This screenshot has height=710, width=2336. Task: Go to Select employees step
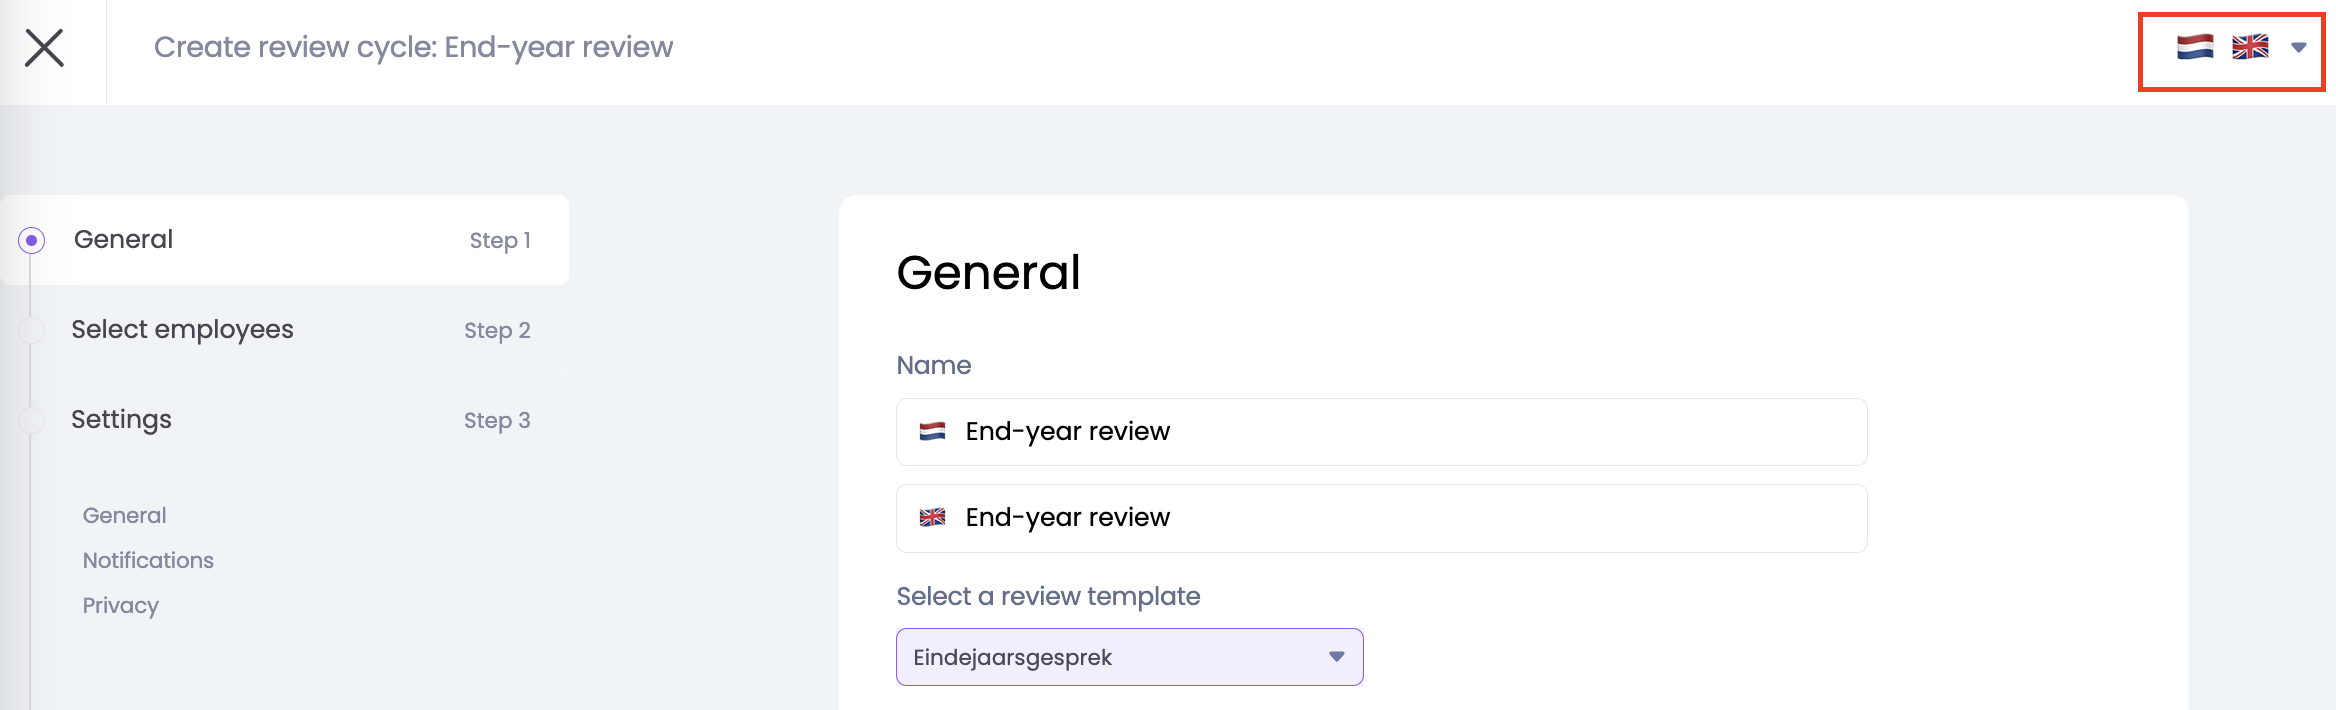(182, 330)
